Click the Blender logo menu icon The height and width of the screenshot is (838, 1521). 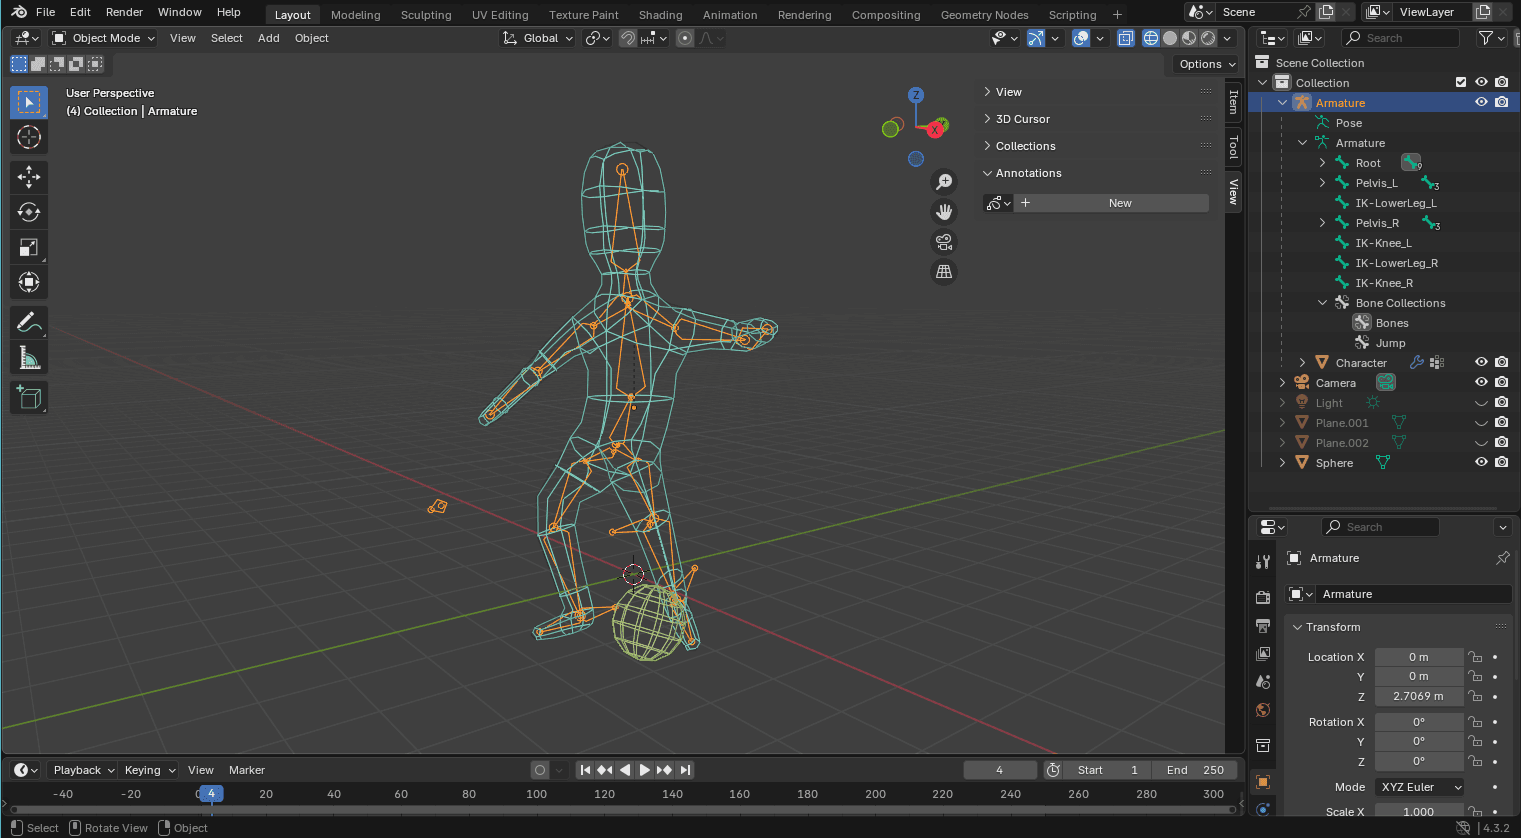click(x=19, y=12)
